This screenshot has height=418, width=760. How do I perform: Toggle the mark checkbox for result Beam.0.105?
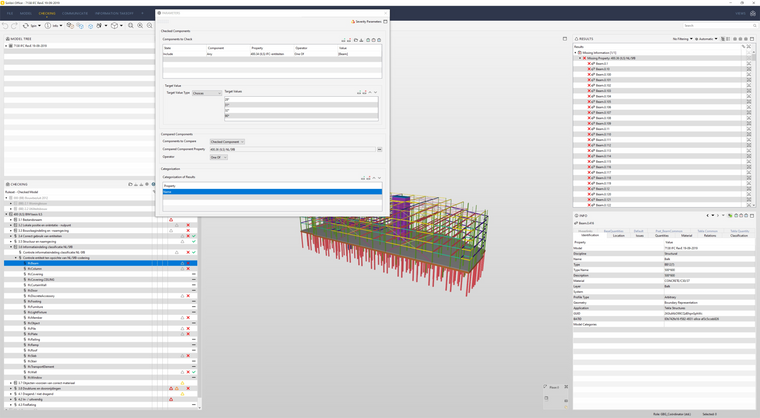[x=748, y=102]
